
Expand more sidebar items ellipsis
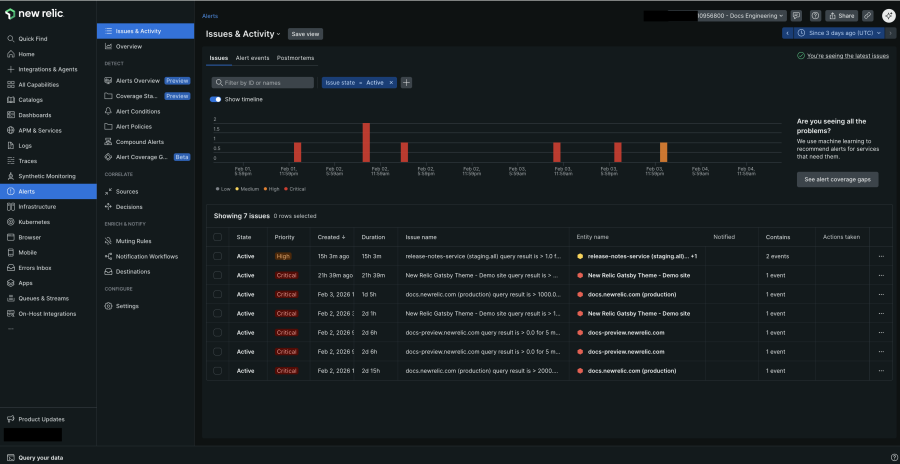click(10, 329)
